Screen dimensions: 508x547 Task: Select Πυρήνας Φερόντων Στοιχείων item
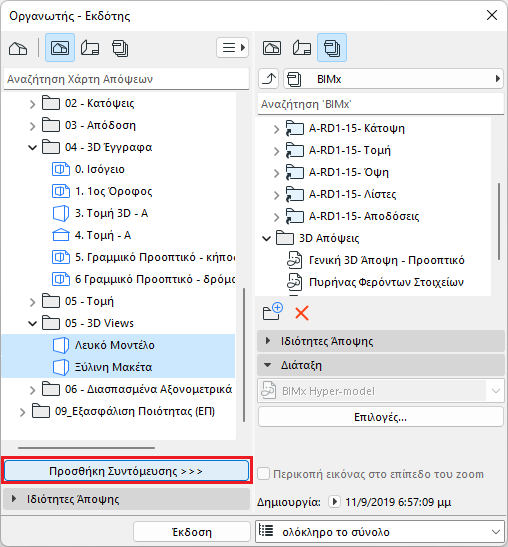[x=375, y=282]
